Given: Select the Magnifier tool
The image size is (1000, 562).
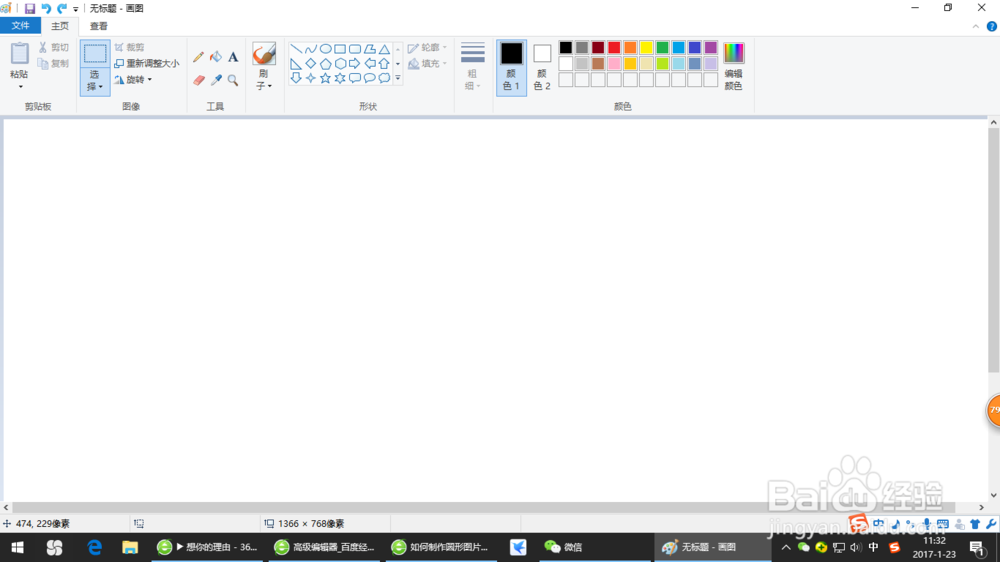Looking at the screenshot, I should (x=233, y=80).
